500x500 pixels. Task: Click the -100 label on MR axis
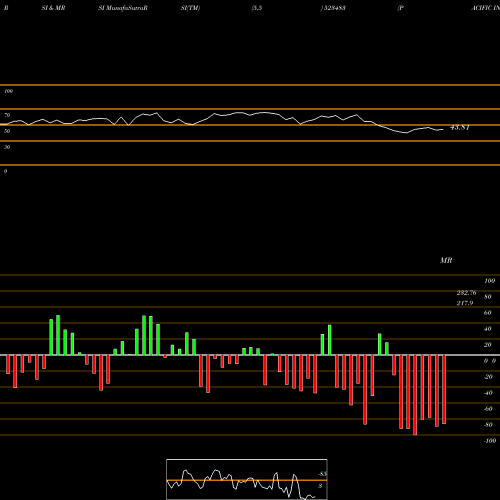pos(490,441)
